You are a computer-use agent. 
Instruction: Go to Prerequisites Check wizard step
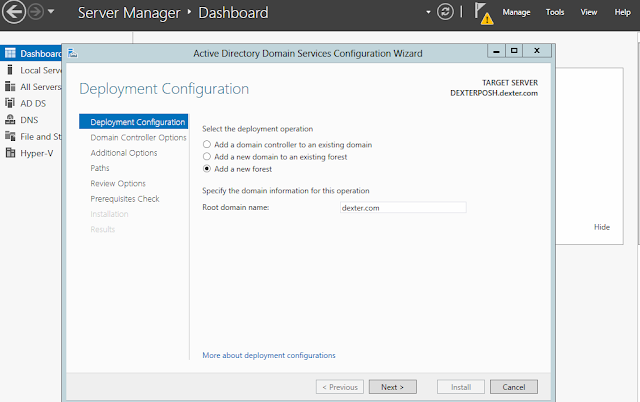tap(125, 199)
